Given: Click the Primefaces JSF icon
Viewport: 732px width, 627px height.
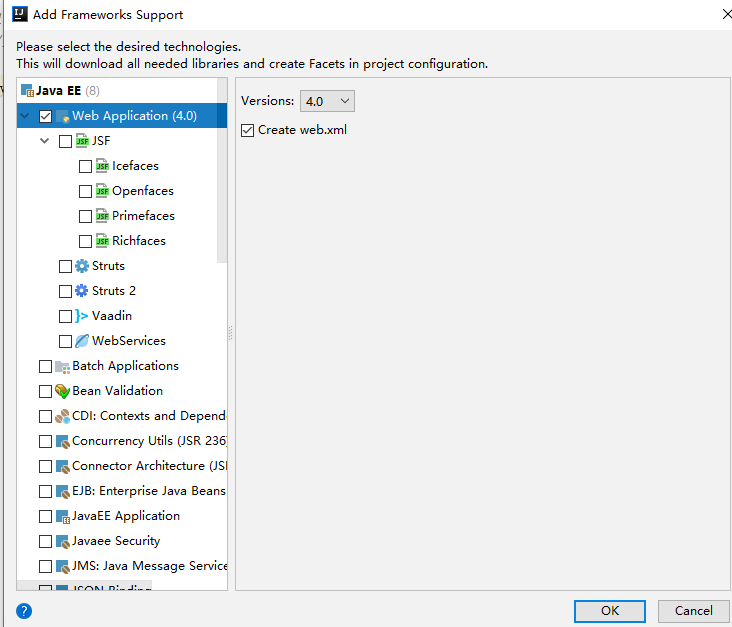Looking at the screenshot, I should tap(102, 216).
